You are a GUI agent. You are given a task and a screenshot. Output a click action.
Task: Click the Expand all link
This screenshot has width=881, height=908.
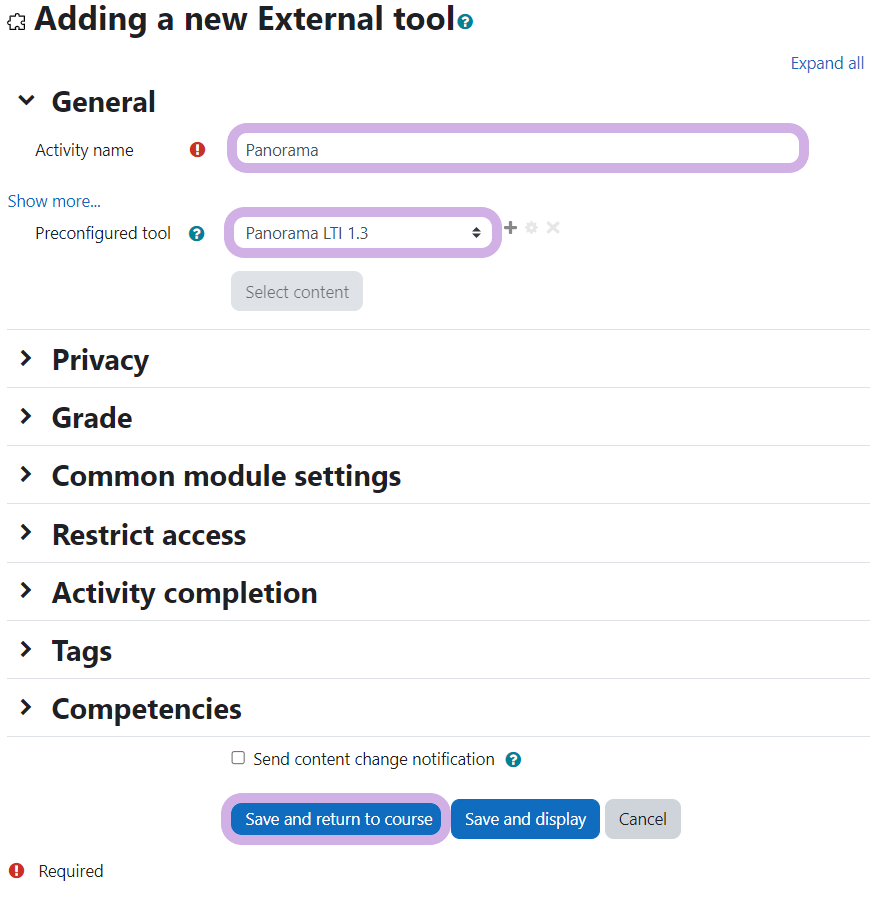tap(827, 63)
